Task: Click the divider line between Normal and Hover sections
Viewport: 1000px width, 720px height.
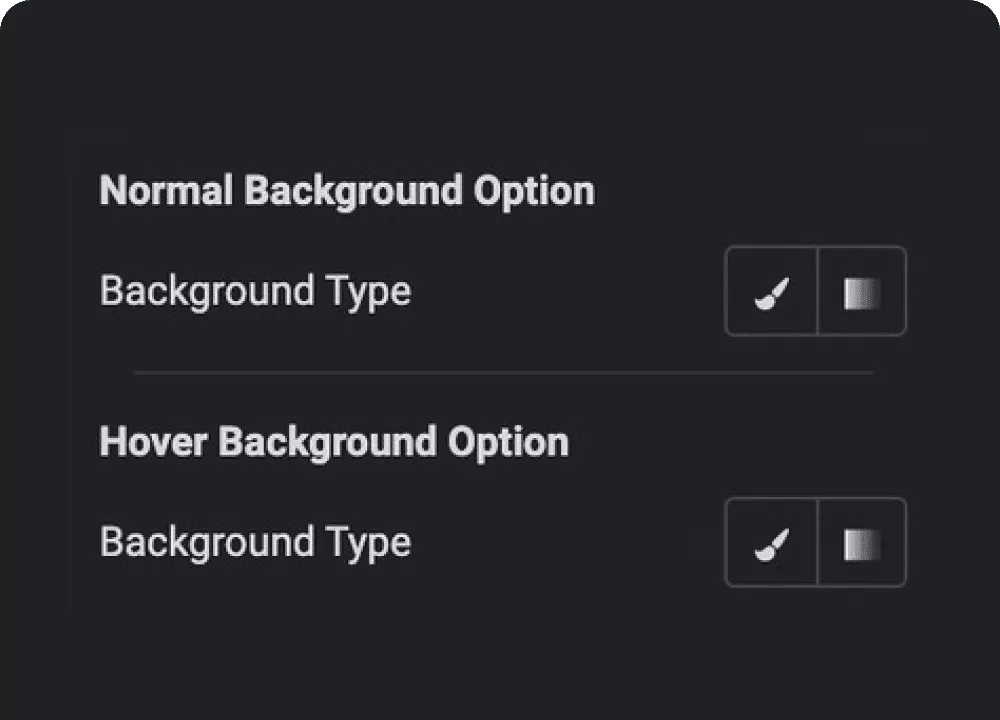Action: point(503,372)
